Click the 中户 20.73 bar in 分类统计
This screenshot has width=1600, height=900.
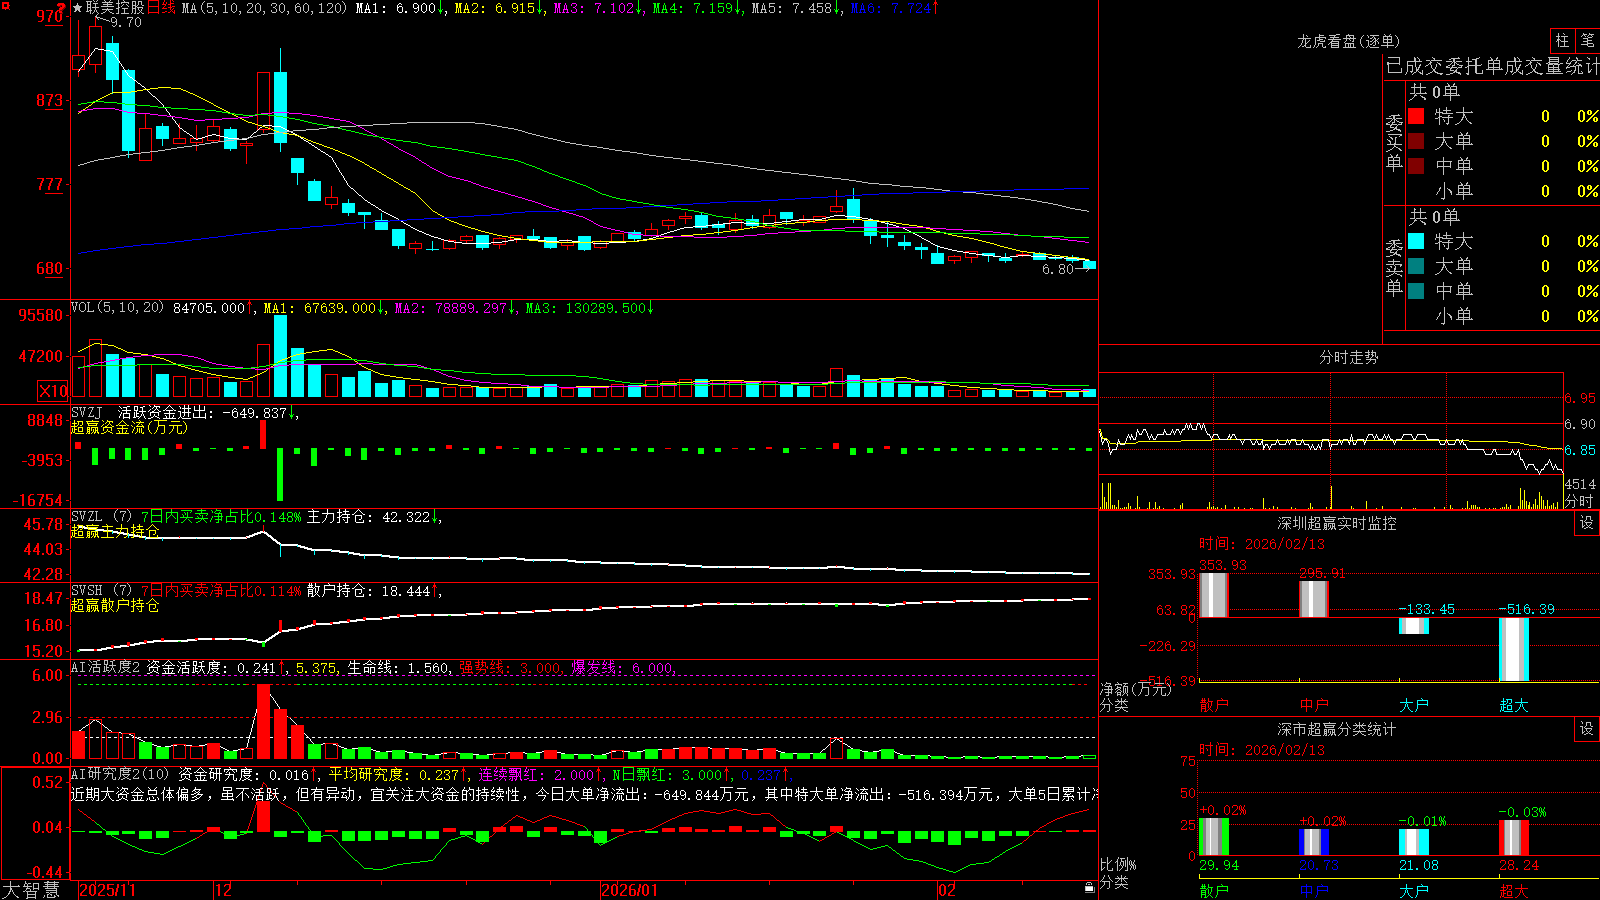click(x=1314, y=842)
